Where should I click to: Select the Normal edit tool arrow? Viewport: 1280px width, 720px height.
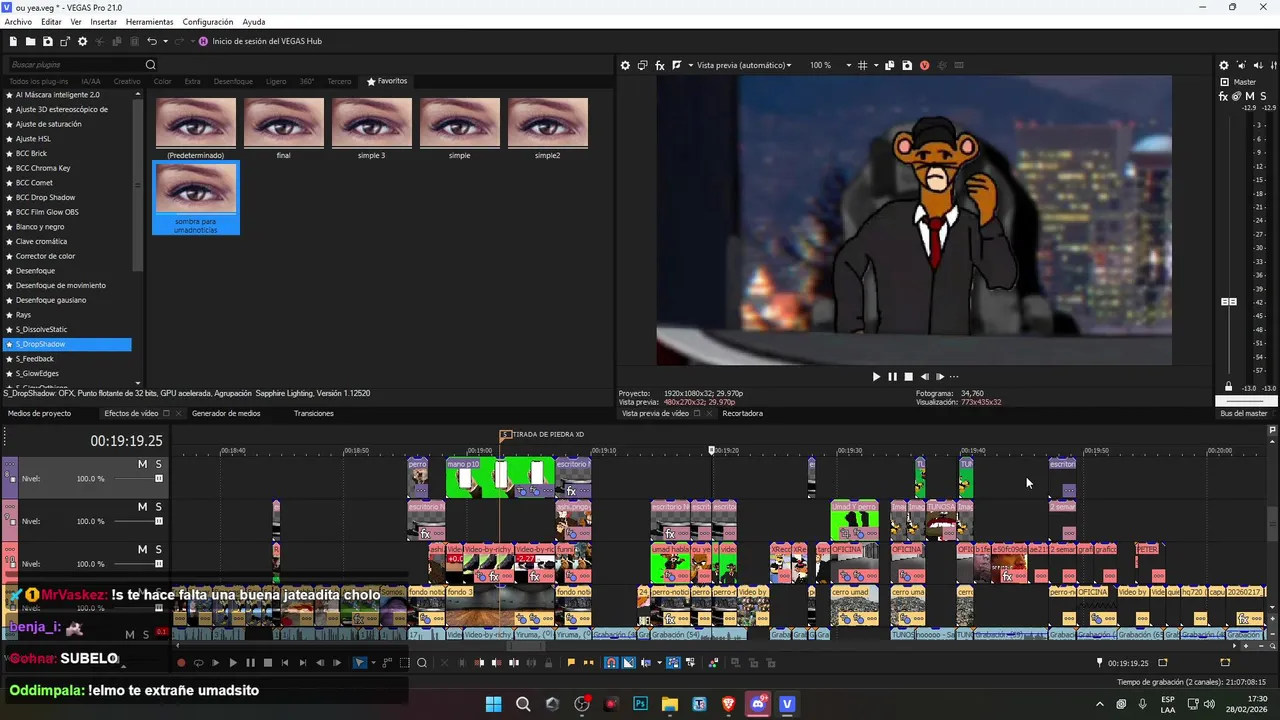pos(359,663)
